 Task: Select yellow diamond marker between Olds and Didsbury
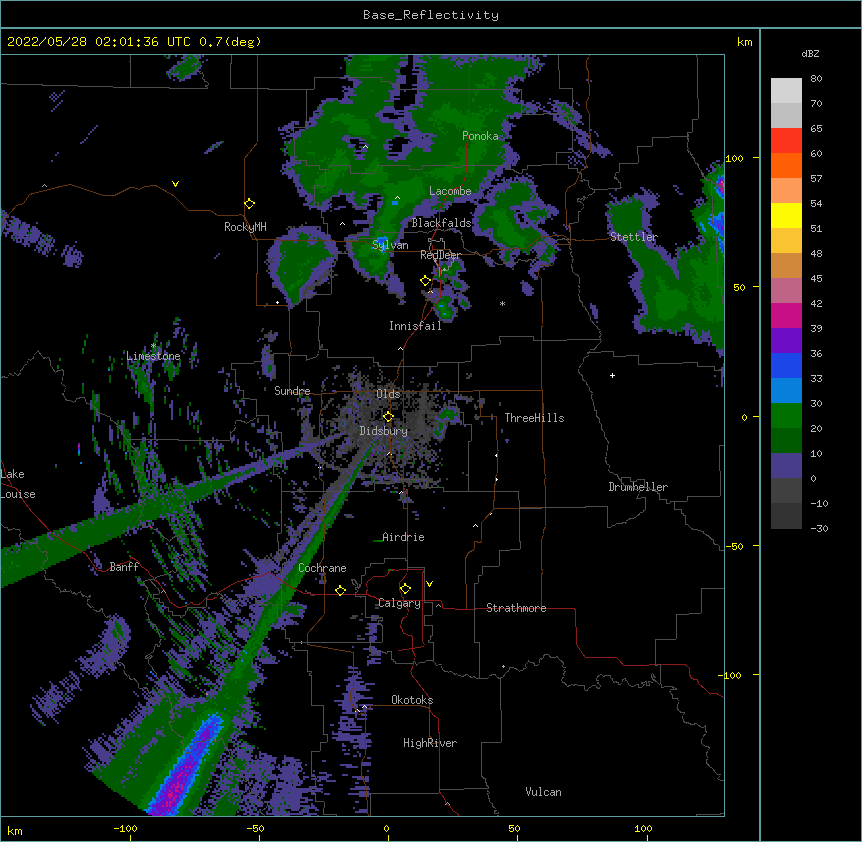388,417
